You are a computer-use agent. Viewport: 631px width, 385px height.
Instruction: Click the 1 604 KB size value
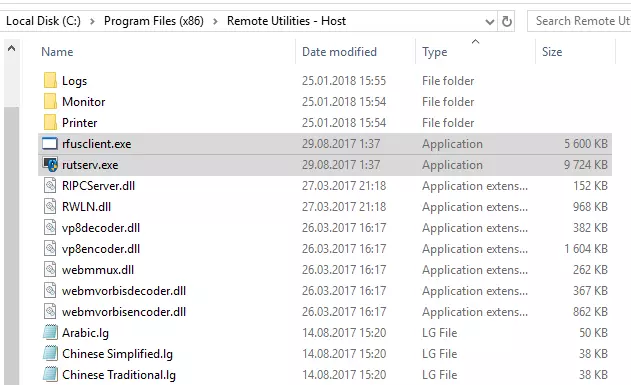(x=586, y=249)
